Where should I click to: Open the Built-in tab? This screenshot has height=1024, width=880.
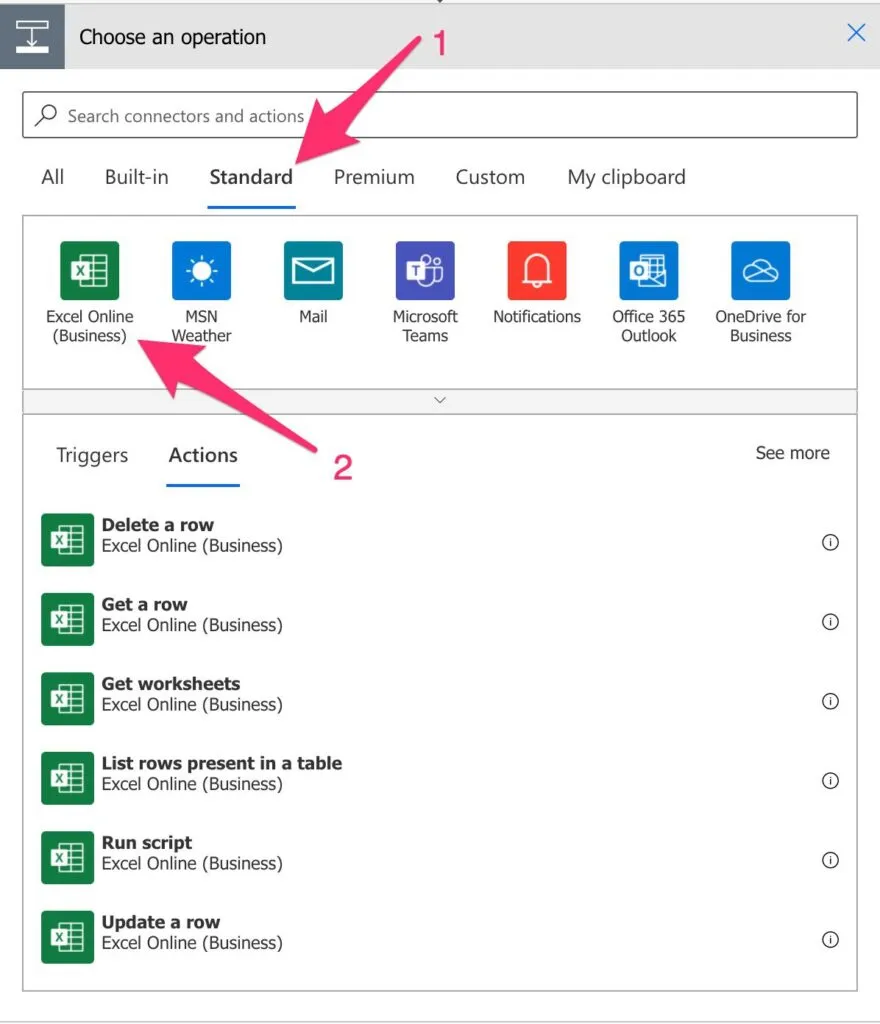click(137, 177)
